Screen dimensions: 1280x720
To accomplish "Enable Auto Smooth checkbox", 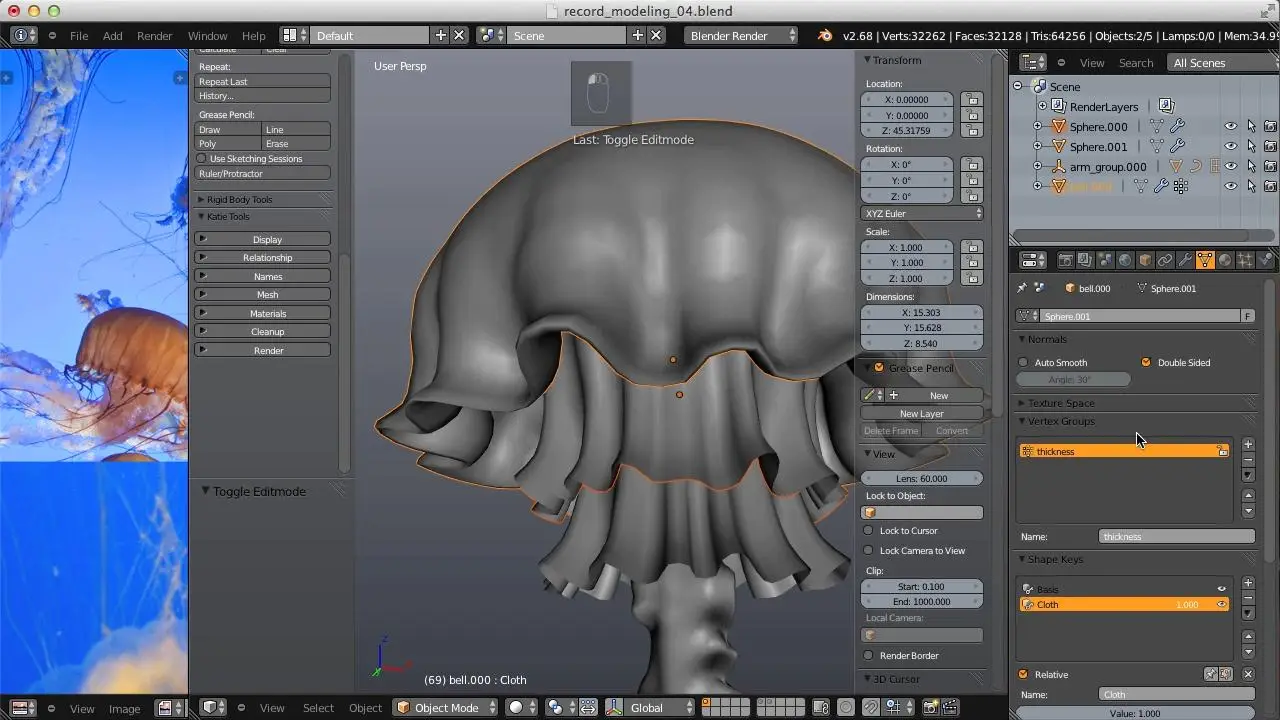I will [1023, 363].
